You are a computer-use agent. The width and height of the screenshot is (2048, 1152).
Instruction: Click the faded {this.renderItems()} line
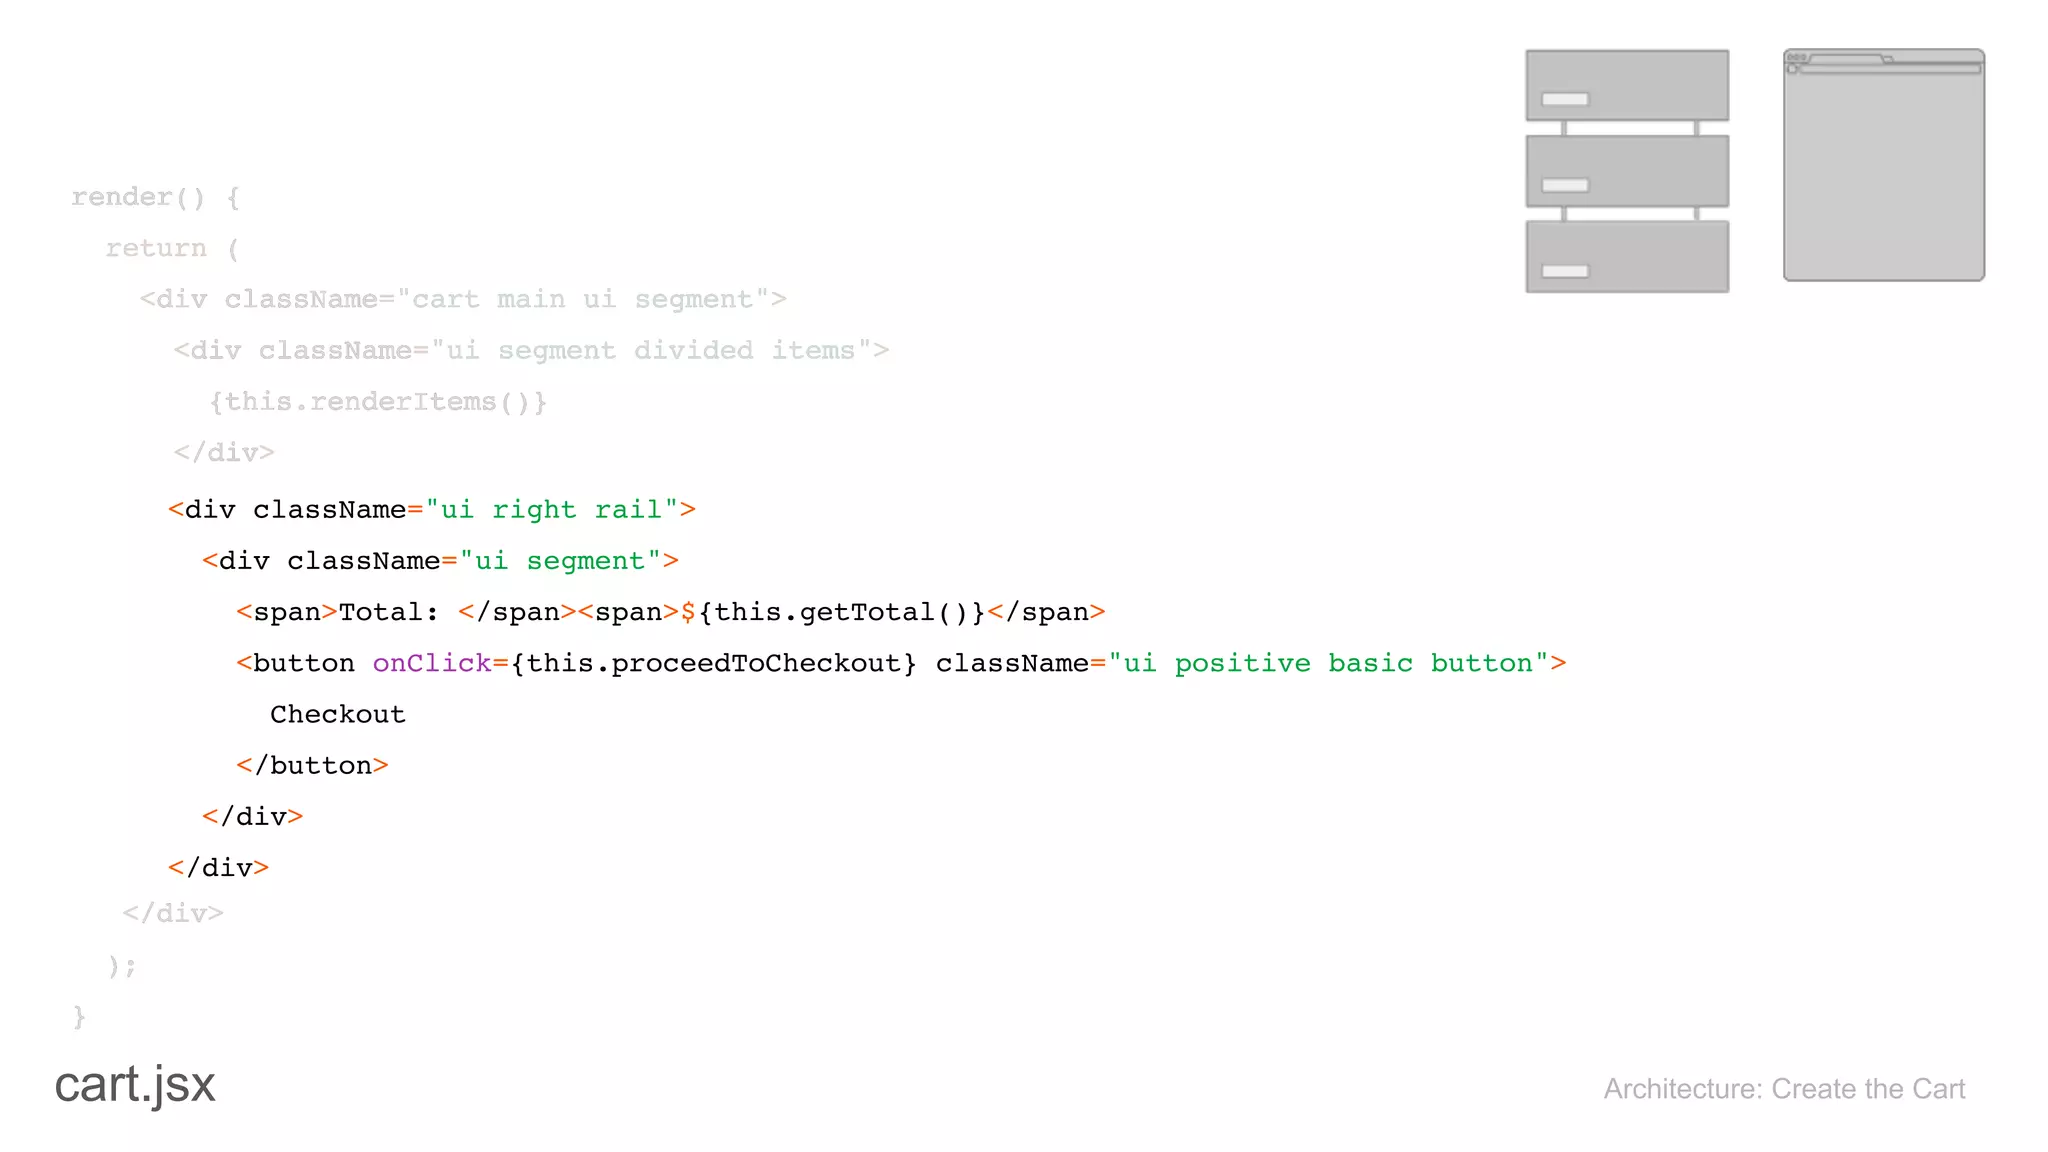click(378, 402)
